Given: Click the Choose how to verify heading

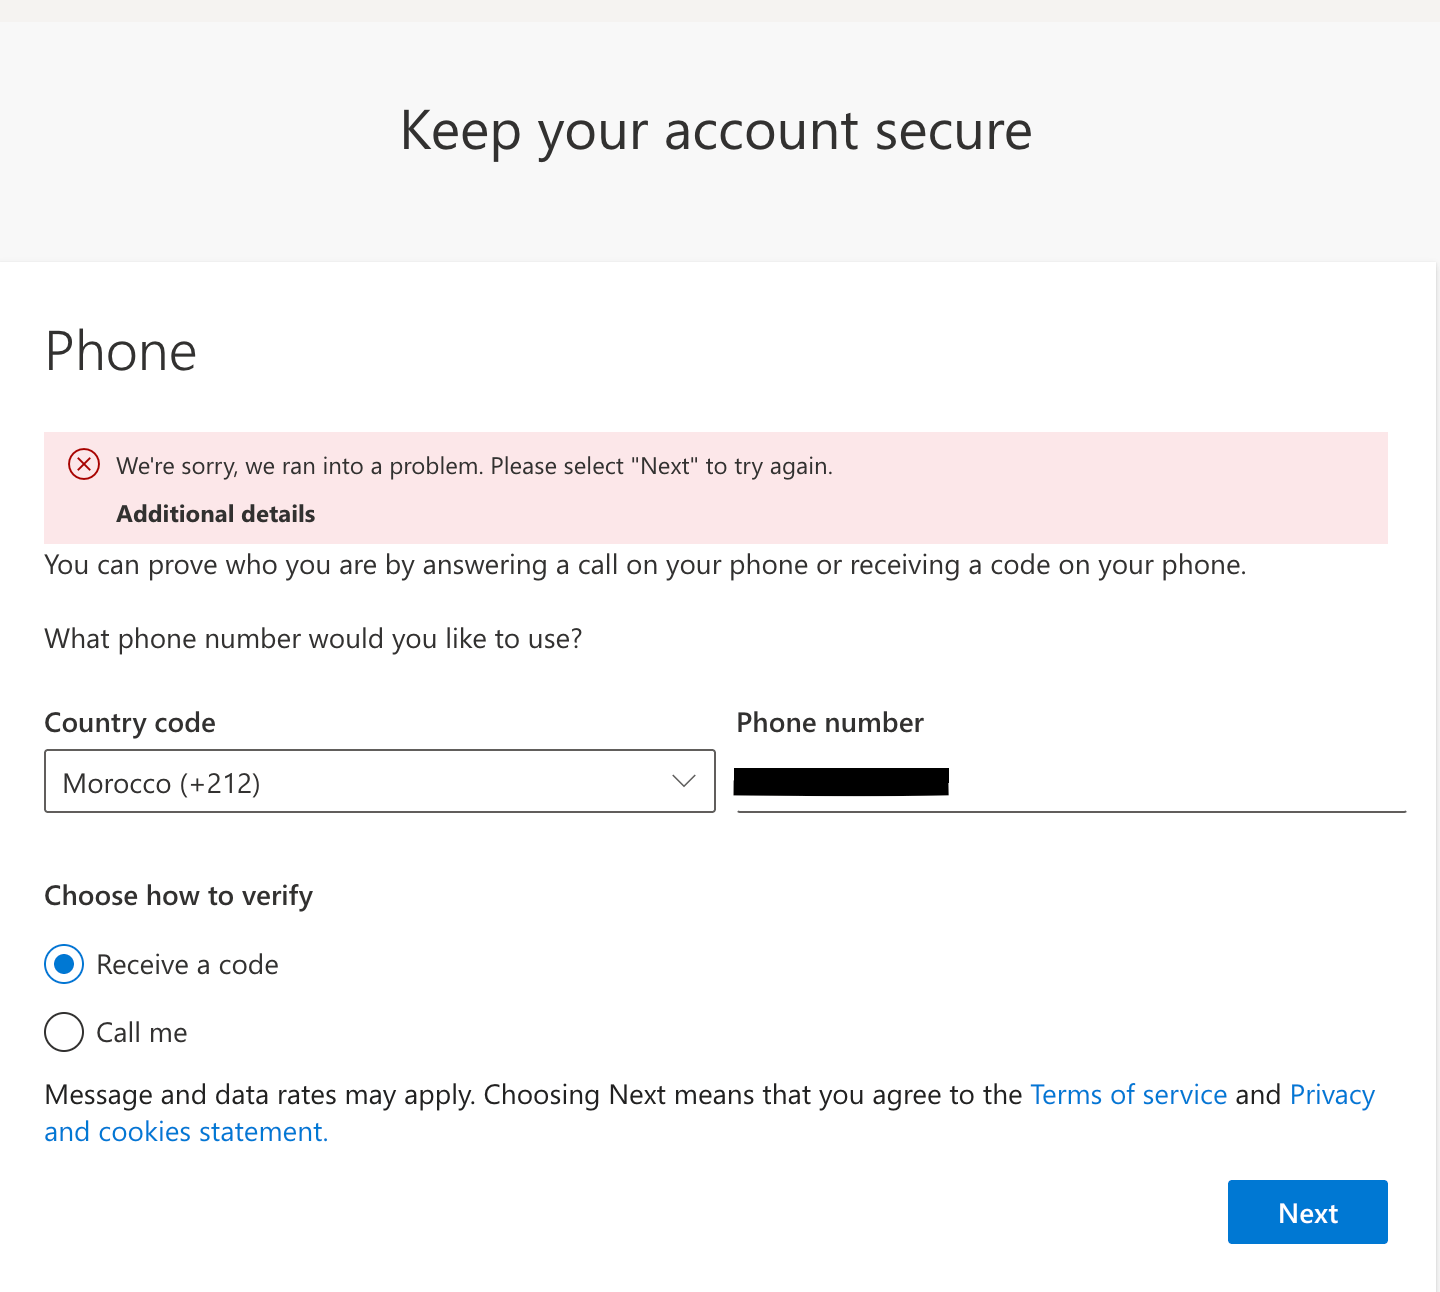Looking at the screenshot, I should tap(179, 896).
